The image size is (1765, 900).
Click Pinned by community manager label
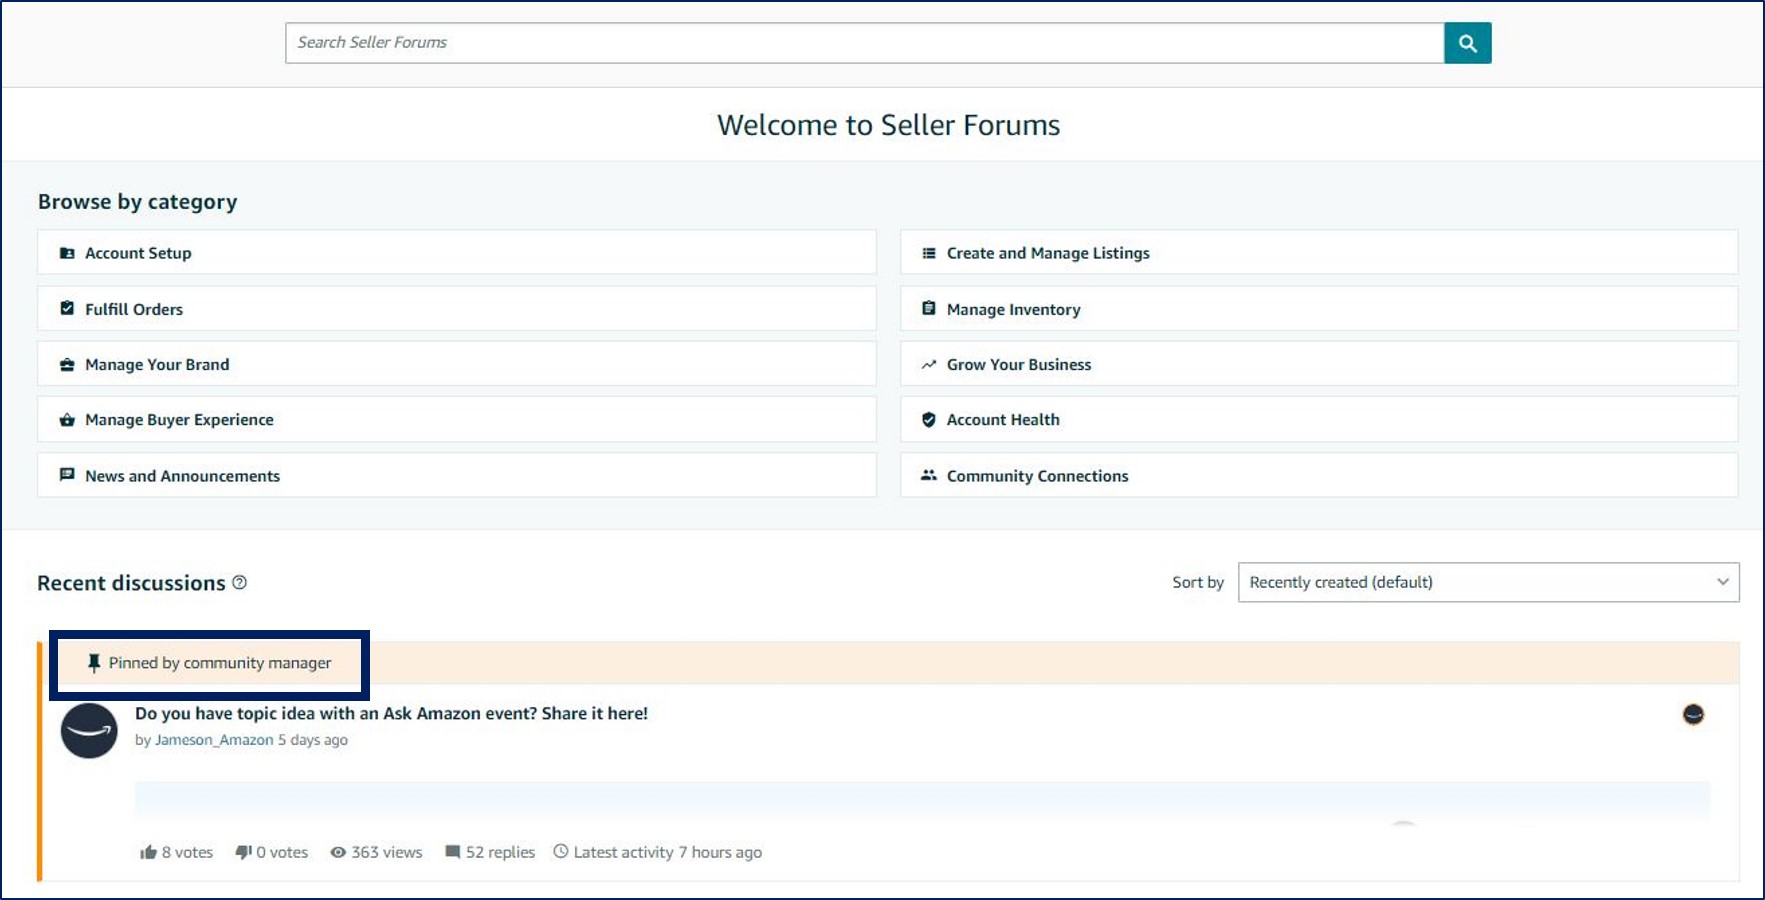[220, 663]
